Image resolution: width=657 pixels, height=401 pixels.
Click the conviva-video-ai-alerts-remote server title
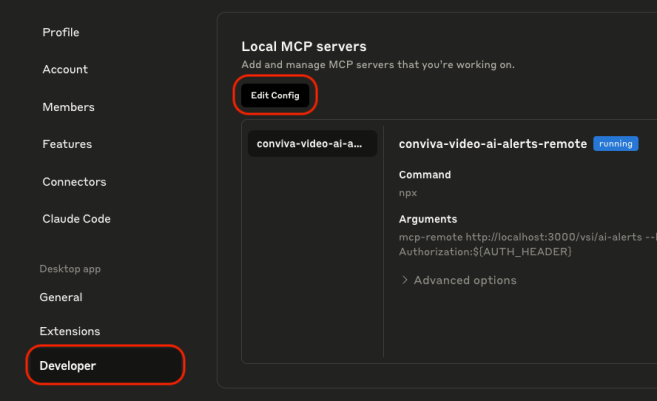(x=492, y=144)
